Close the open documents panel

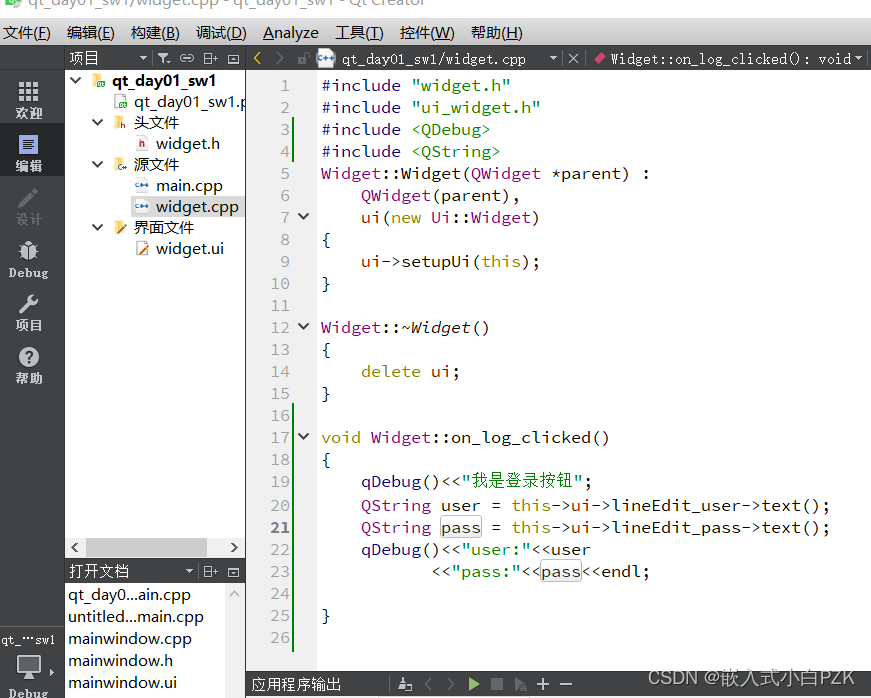(x=234, y=571)
